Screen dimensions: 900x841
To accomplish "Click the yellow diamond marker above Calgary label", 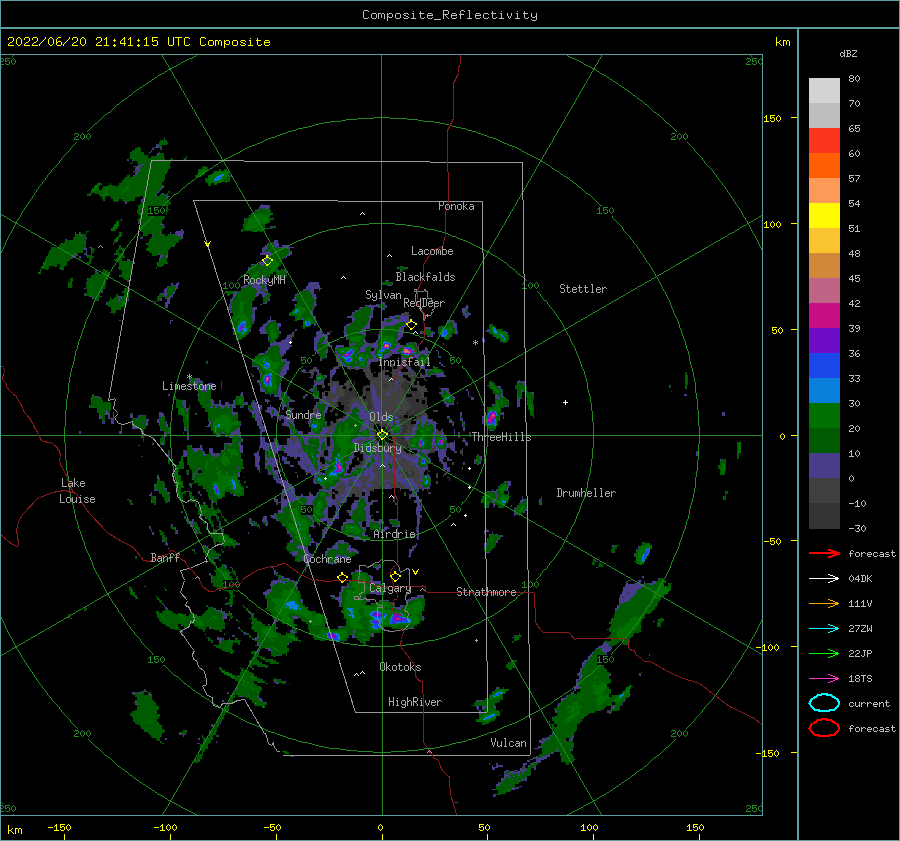I will (395, 576).
